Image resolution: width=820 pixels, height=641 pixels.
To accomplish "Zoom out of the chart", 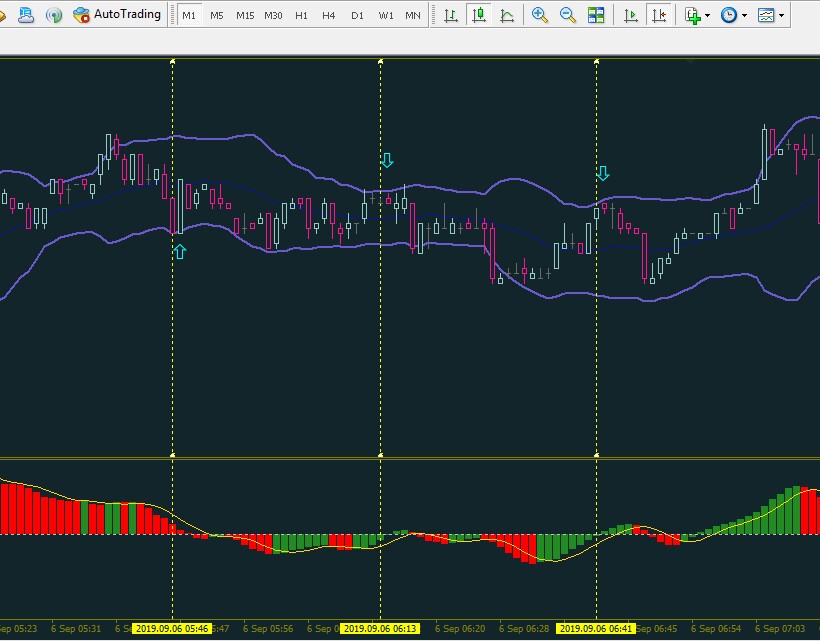I will 568,15.
